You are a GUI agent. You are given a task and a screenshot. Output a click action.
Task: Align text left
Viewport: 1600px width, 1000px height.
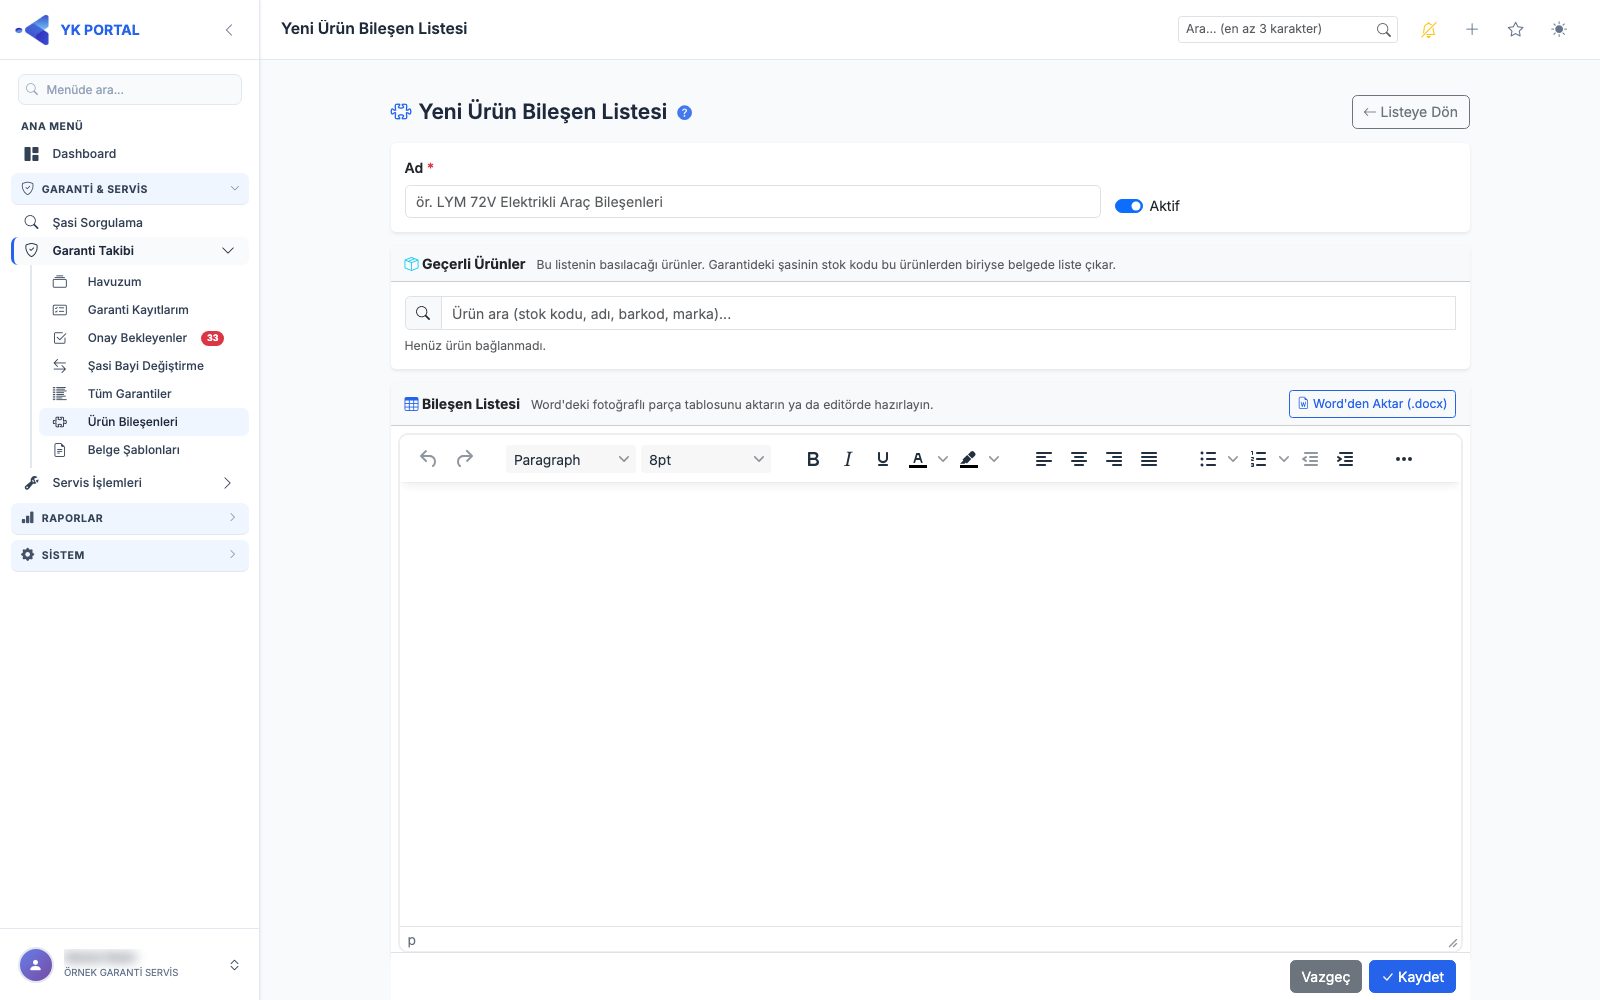(x=1044, y=459)
